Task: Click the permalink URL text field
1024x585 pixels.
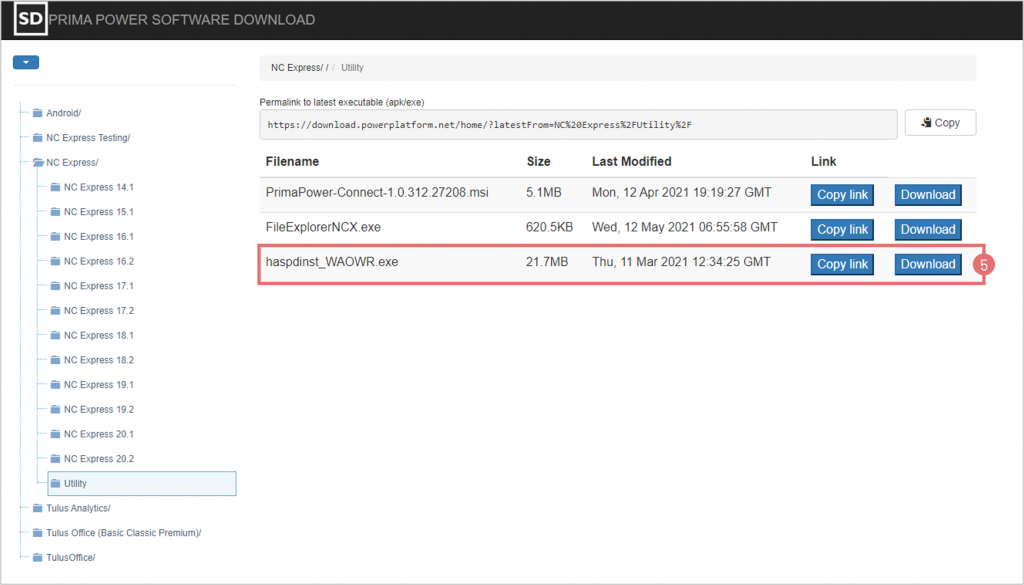Action: 577,125
